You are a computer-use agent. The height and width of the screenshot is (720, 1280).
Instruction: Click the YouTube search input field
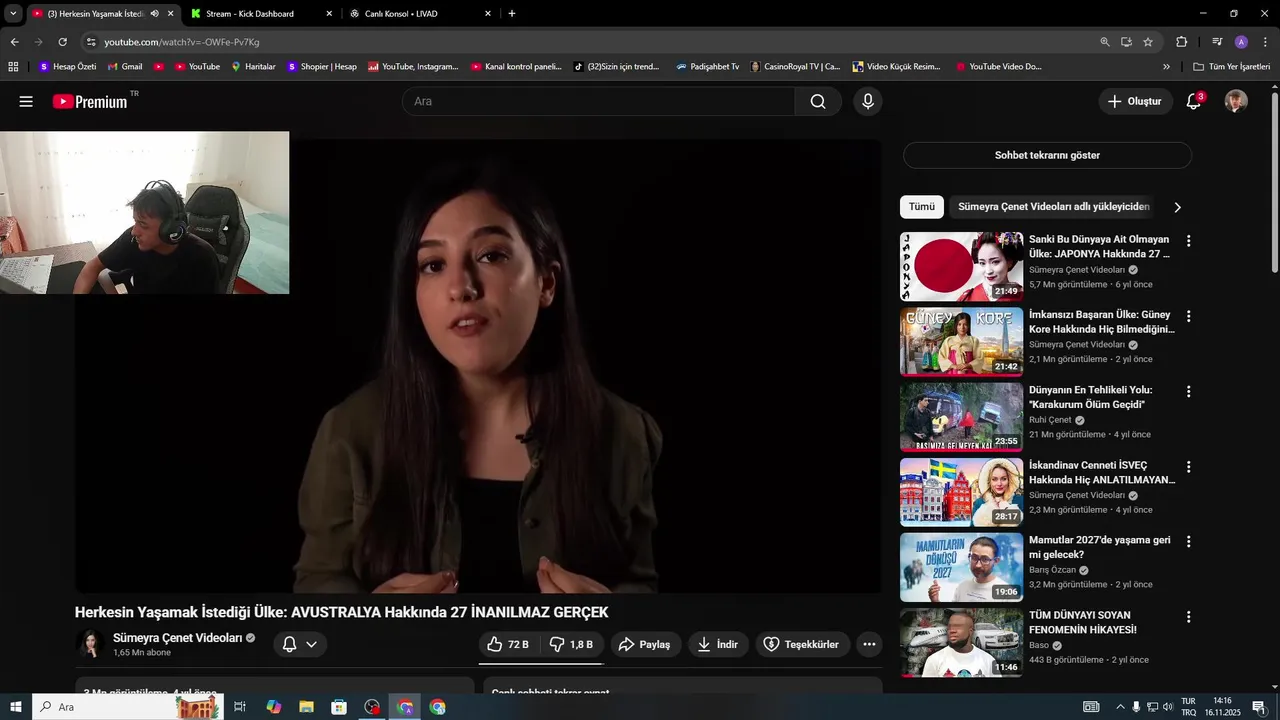(x=599, y=101)
